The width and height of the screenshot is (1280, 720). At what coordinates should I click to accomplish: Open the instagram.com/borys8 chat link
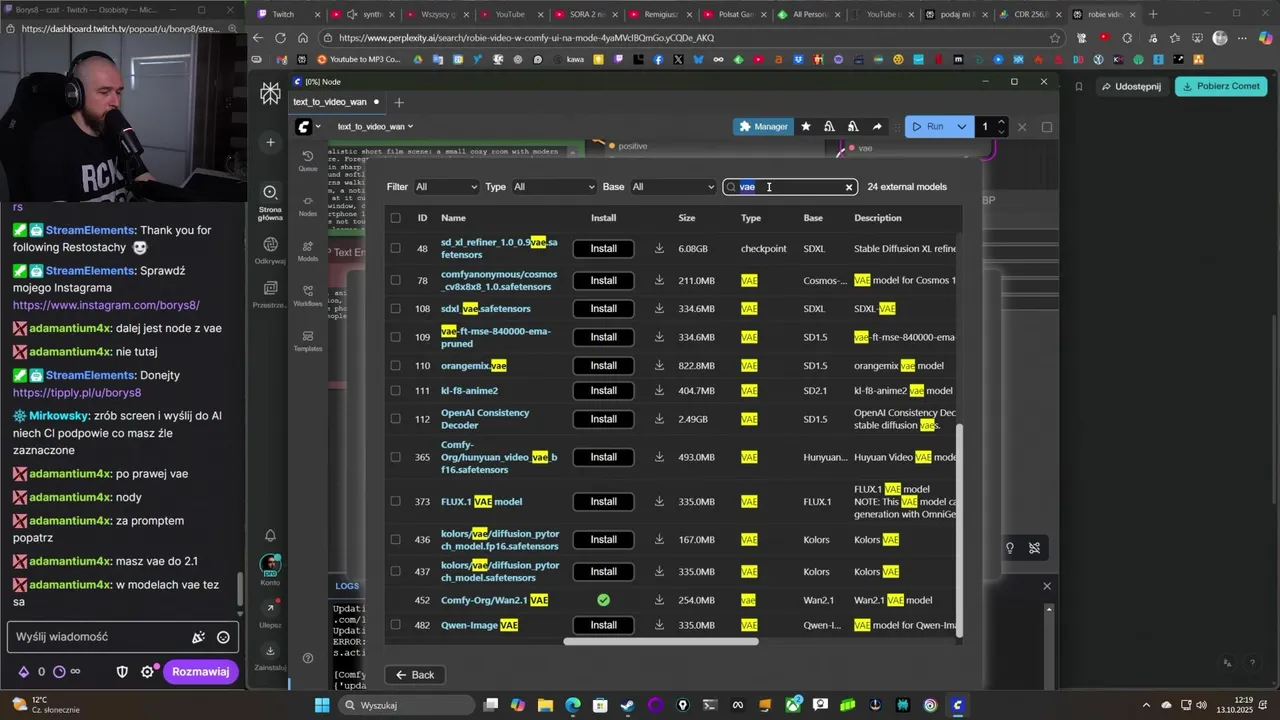pos(106,305)
